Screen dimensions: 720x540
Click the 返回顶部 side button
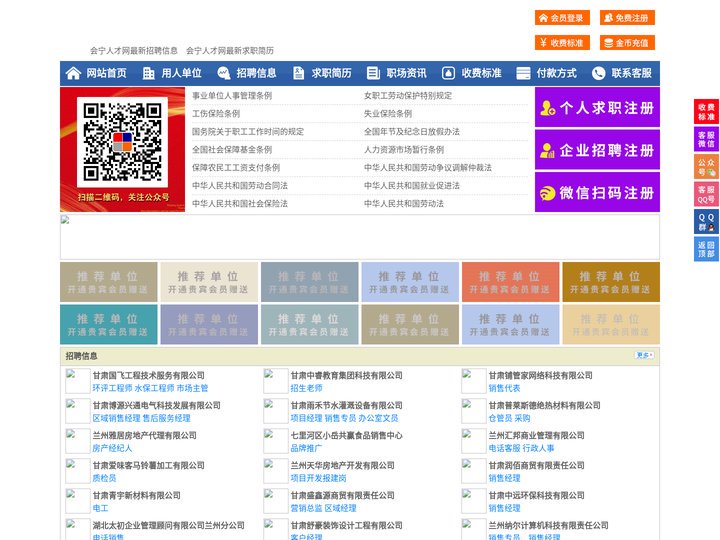coord(706,249)
